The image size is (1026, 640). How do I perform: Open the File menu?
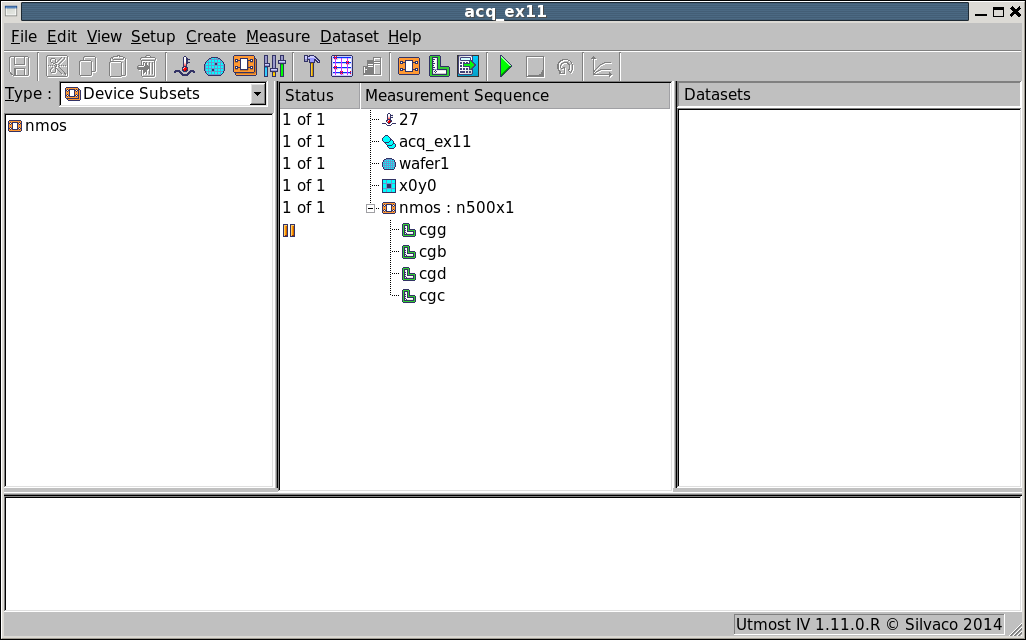pyautogui.click(x=24, y=37)
